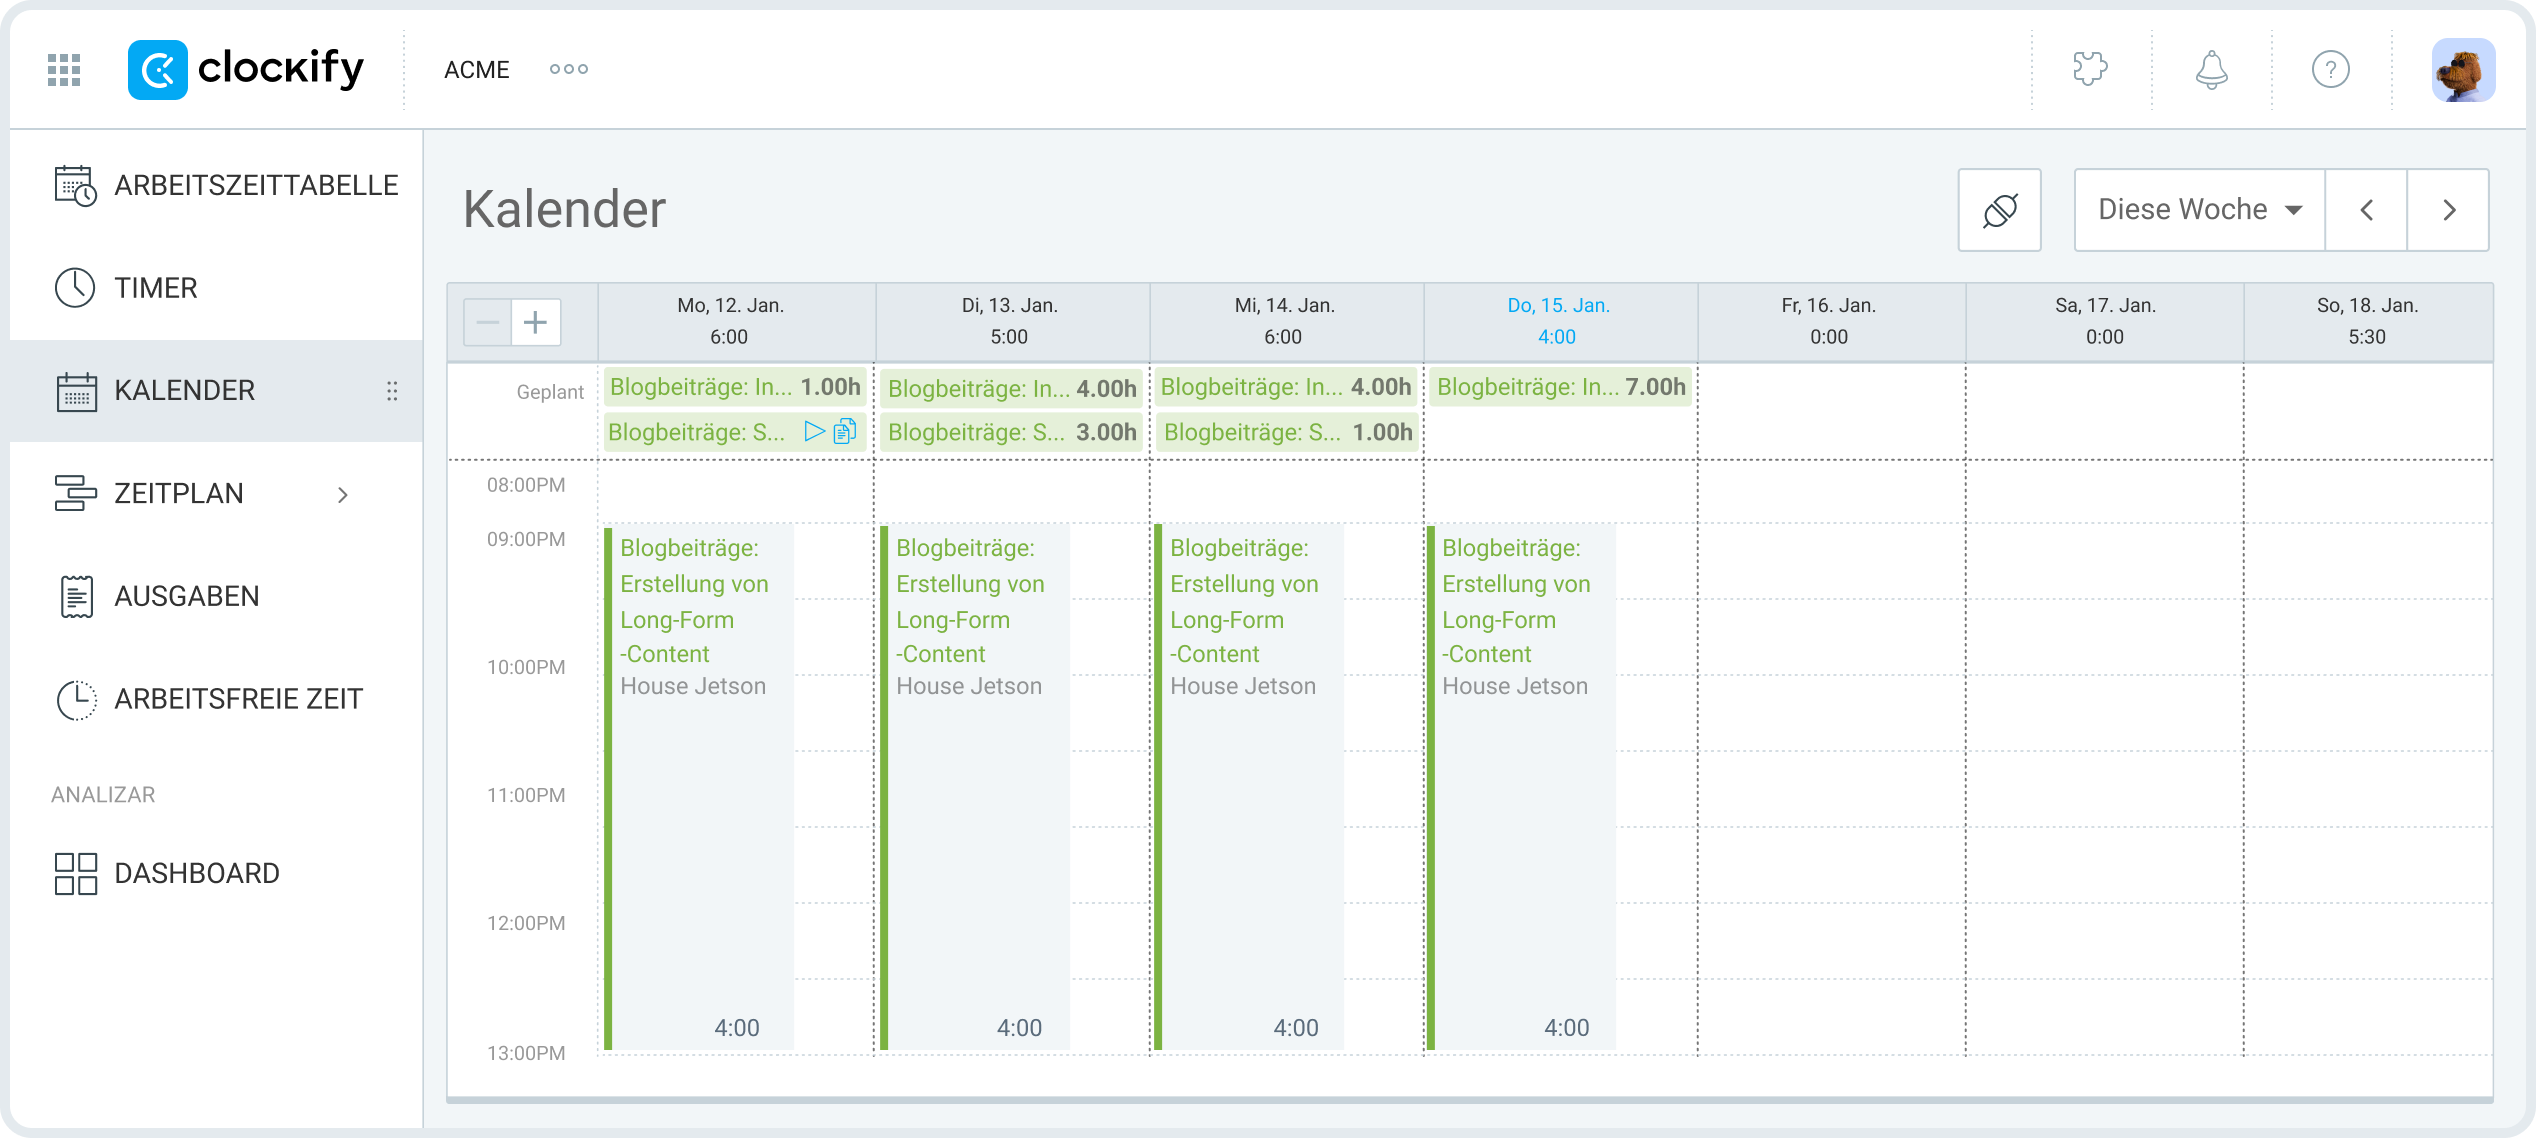2536x1138 pixels.
Task: Expand the Zeitplan submenu chevron
Action: (343, 494)
